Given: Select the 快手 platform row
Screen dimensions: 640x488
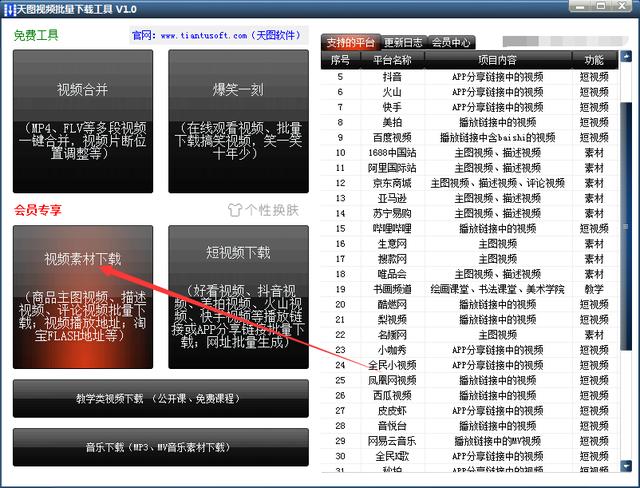Looking at the screenshot, I should pos(470,107).
